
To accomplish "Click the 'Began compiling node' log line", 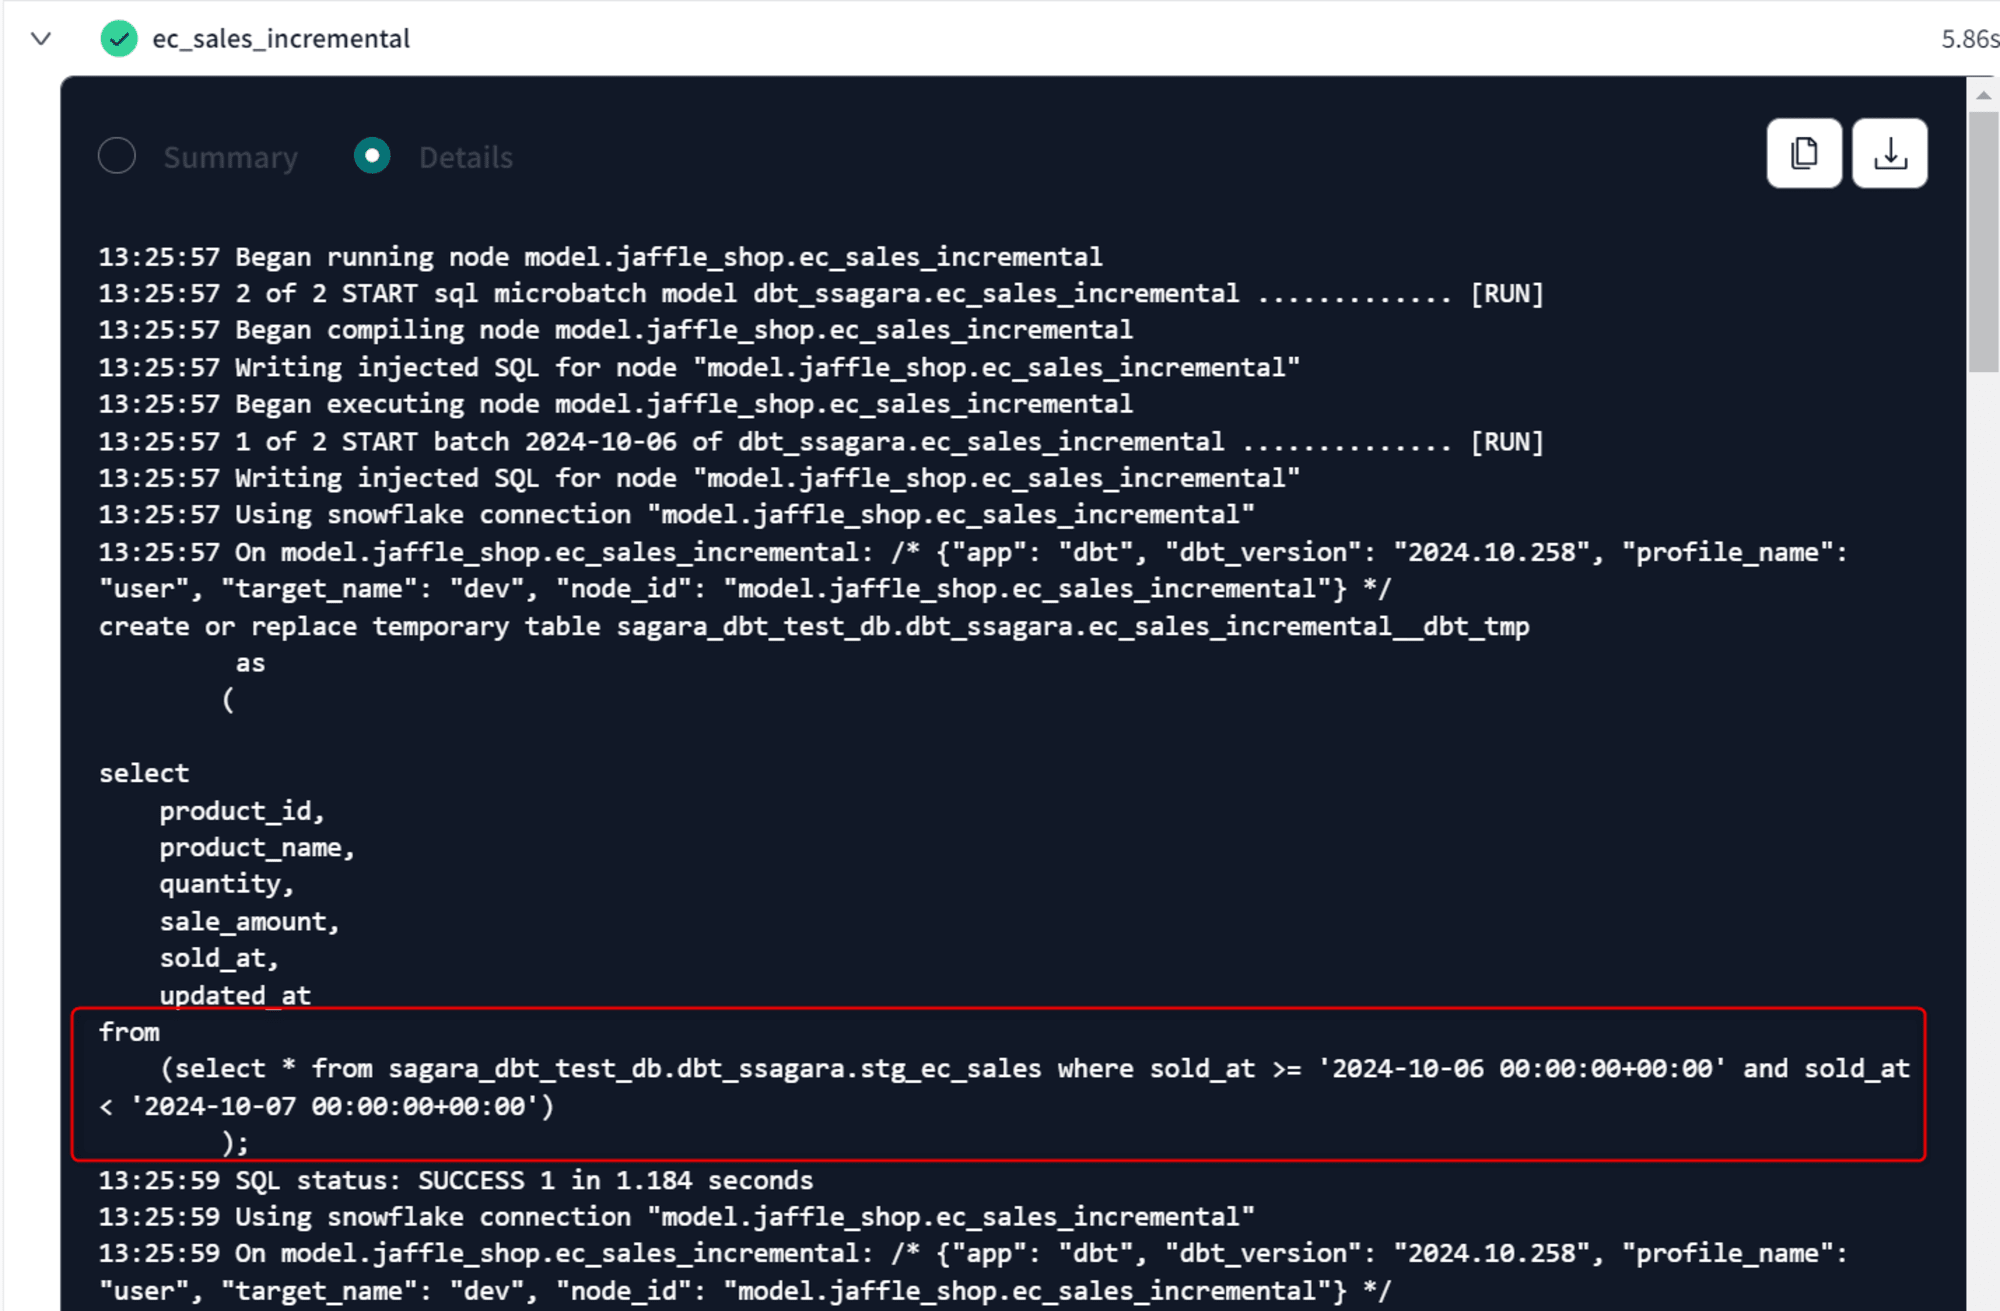I will 615,330.
